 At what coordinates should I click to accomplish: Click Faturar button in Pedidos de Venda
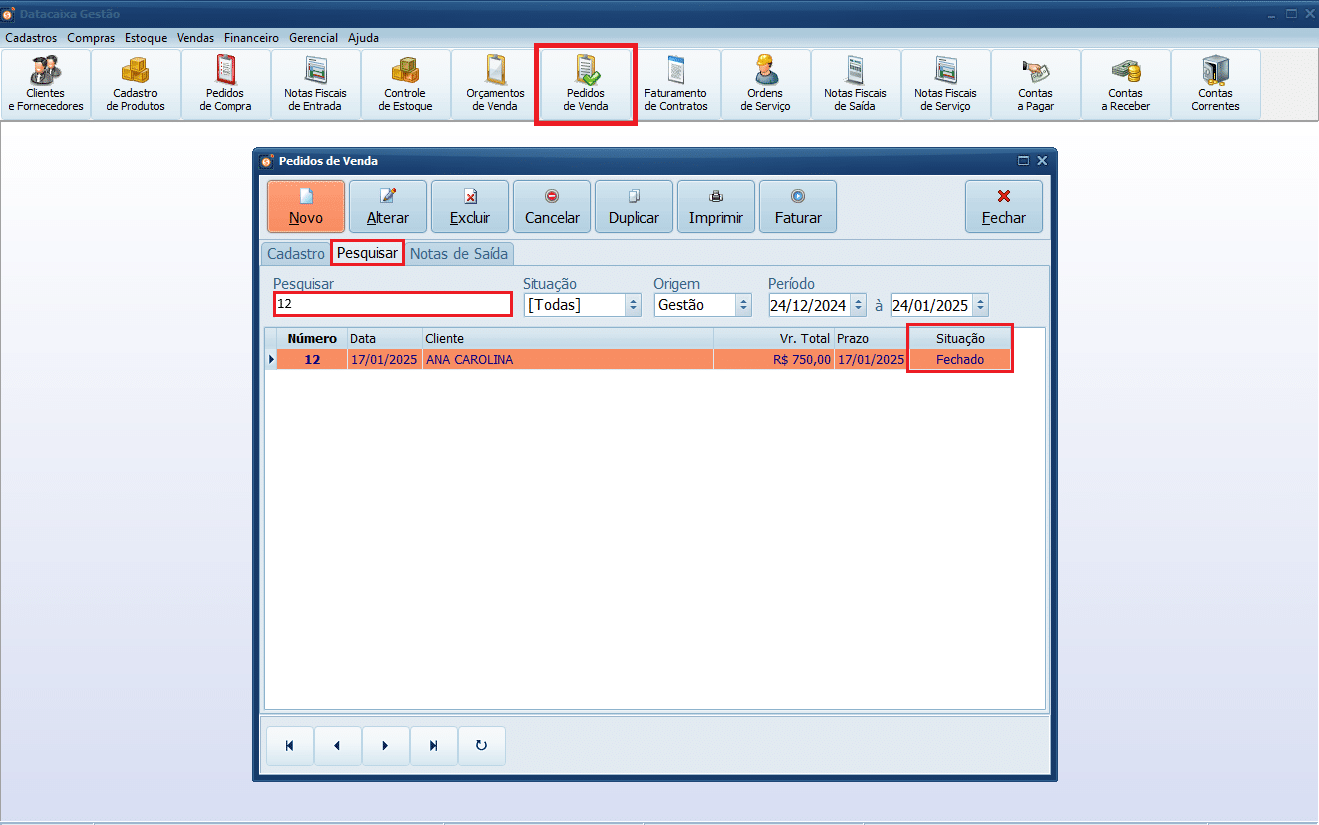point(798,206)
